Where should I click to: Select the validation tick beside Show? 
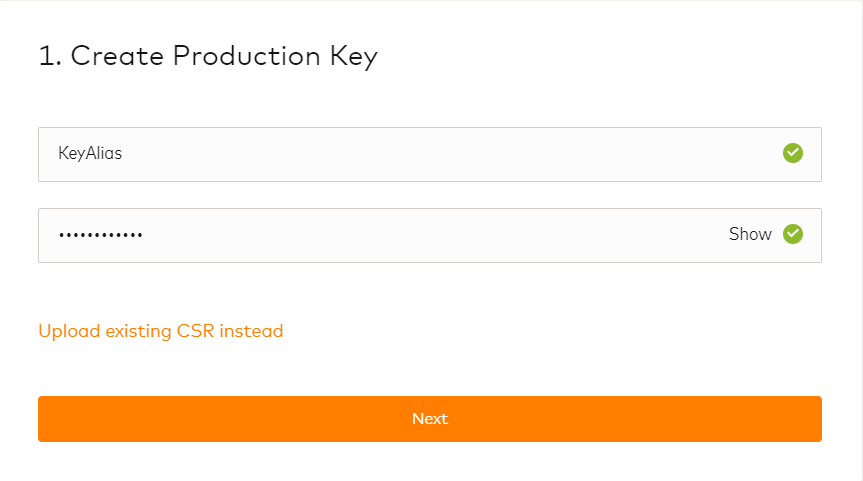793,234
